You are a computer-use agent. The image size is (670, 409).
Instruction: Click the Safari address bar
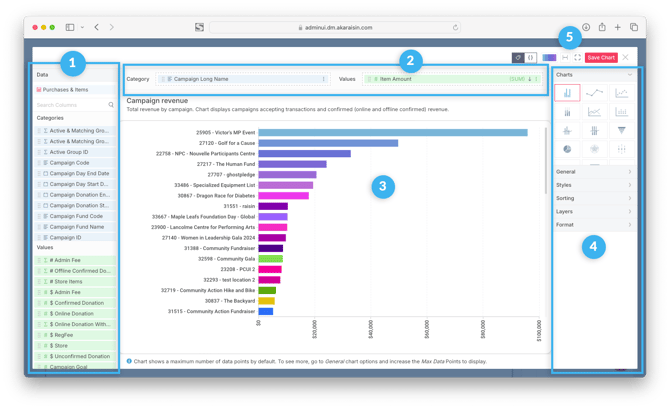click(335, 27)
